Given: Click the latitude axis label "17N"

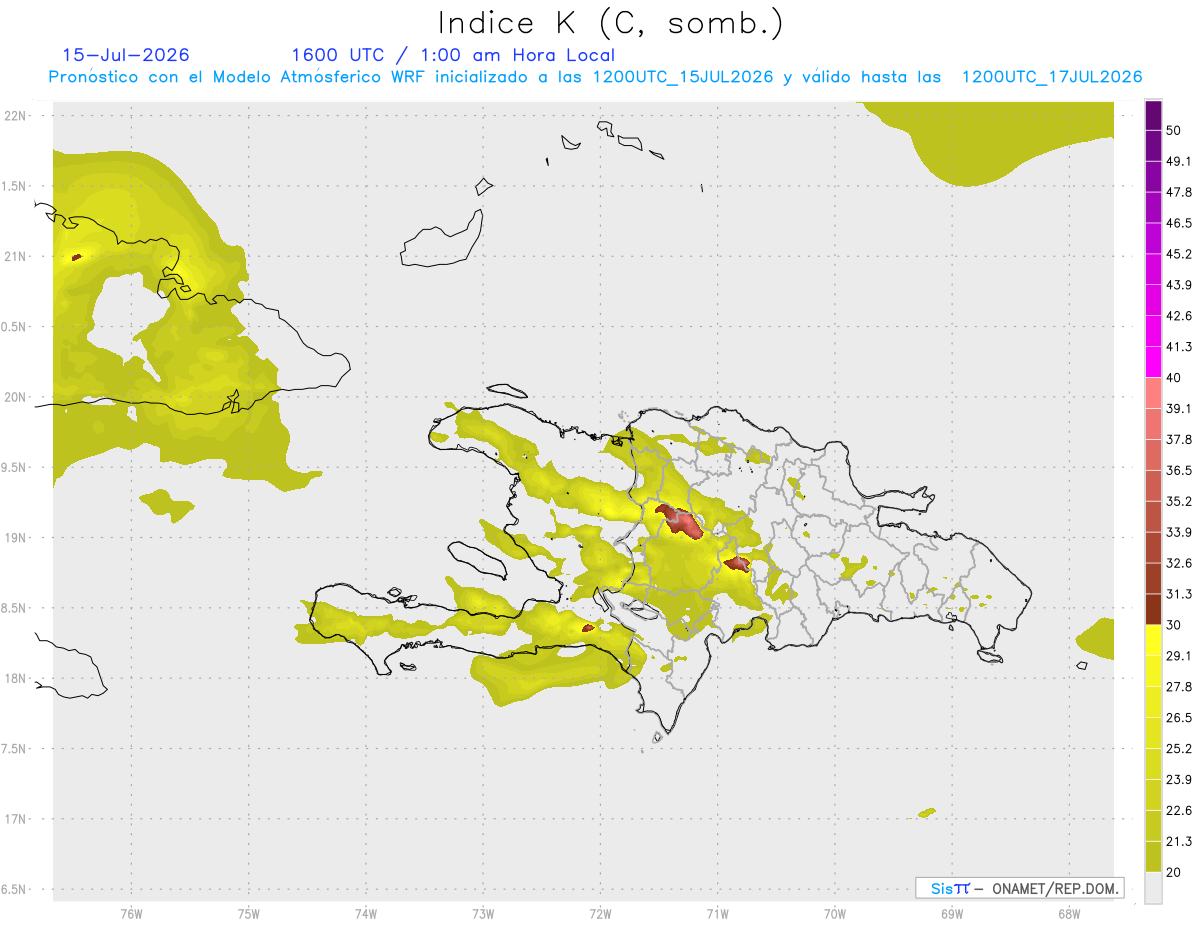Looking at the screenshot, I should click(16, 819).
